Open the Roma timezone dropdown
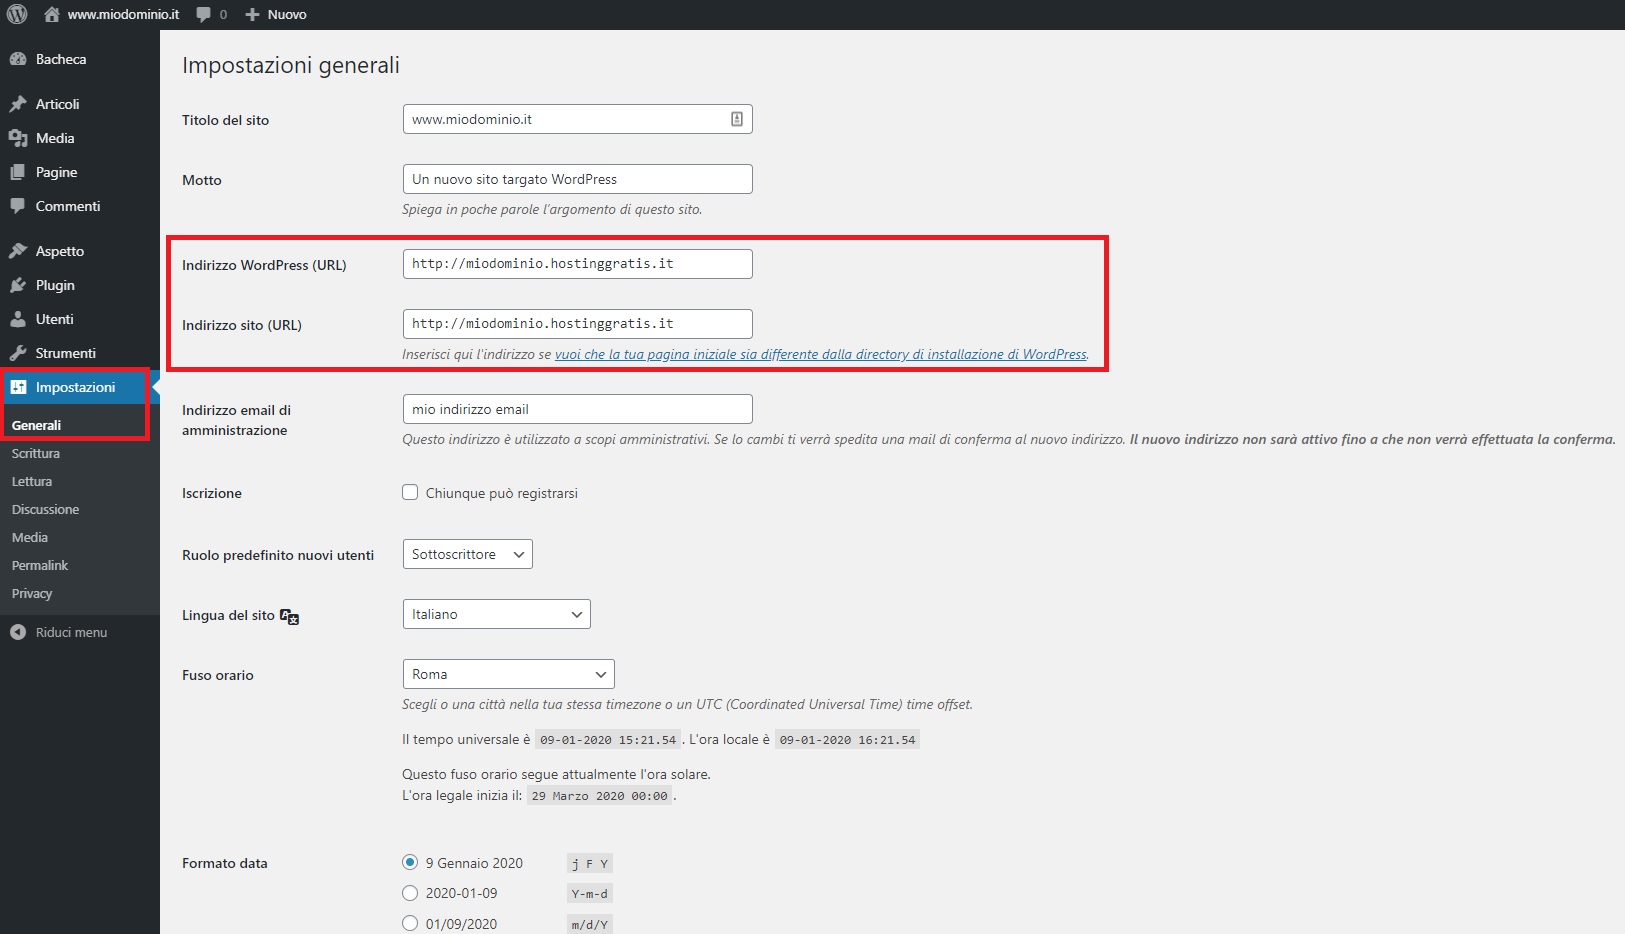This screenshot has height=934, width=1625. click(x=508, y=674)
